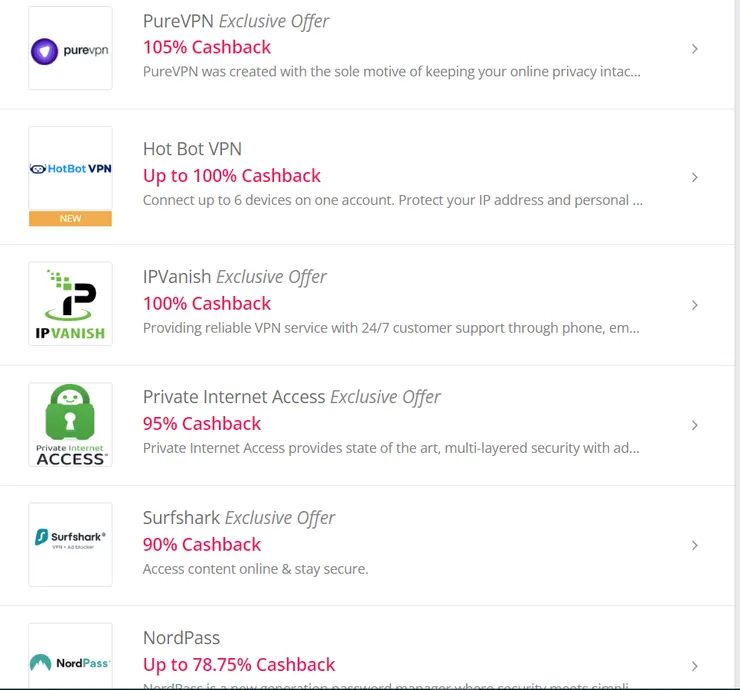Click the HotBot VPN logo
Screen dimensions: 740x690
(x=70, y=169)
